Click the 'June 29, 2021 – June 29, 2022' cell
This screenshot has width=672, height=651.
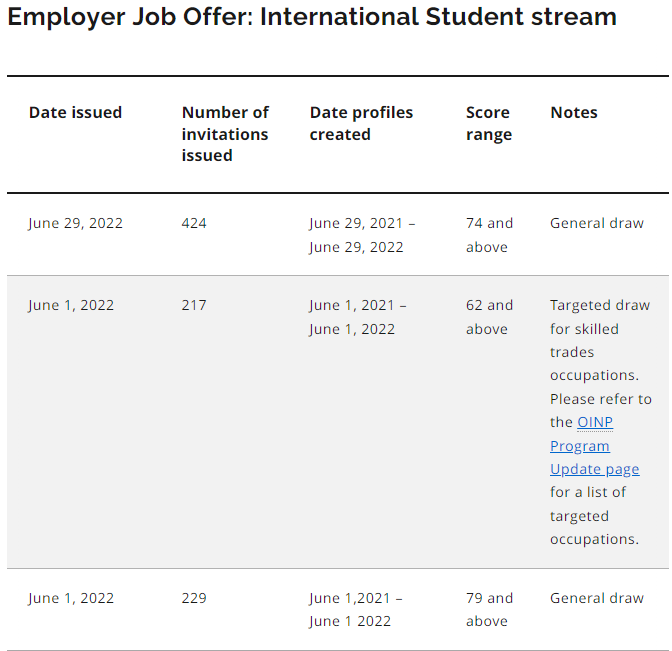coord(362,235)
